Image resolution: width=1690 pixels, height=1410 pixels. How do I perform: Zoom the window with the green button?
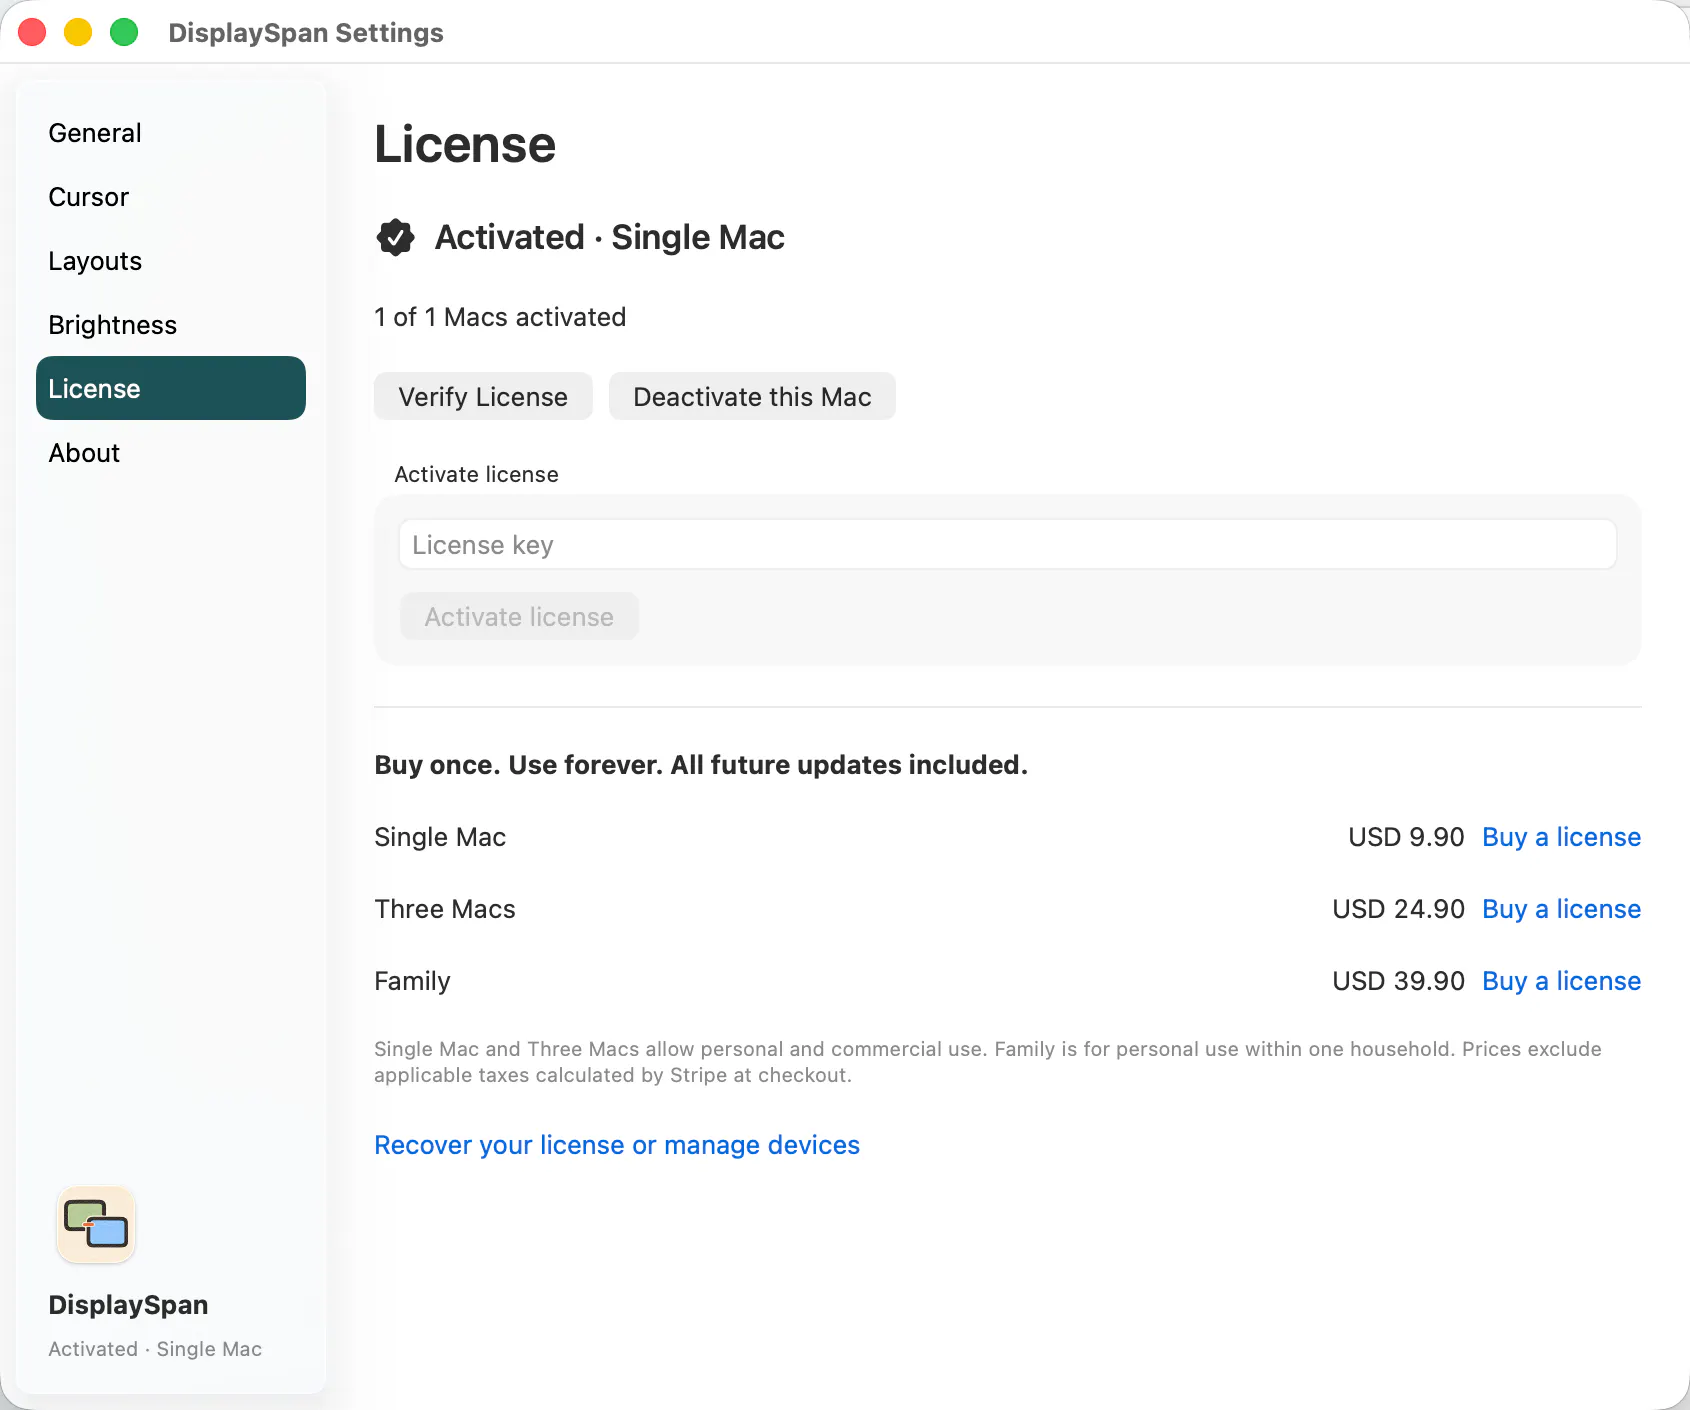click(124, 32)
